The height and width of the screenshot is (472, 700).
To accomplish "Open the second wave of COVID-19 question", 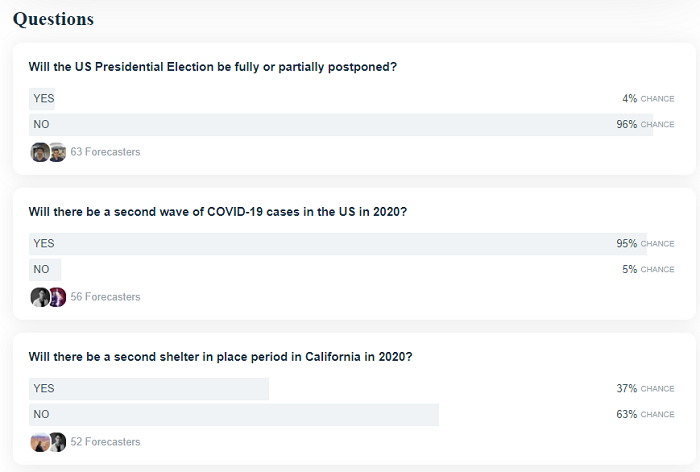I will [218, 212].
